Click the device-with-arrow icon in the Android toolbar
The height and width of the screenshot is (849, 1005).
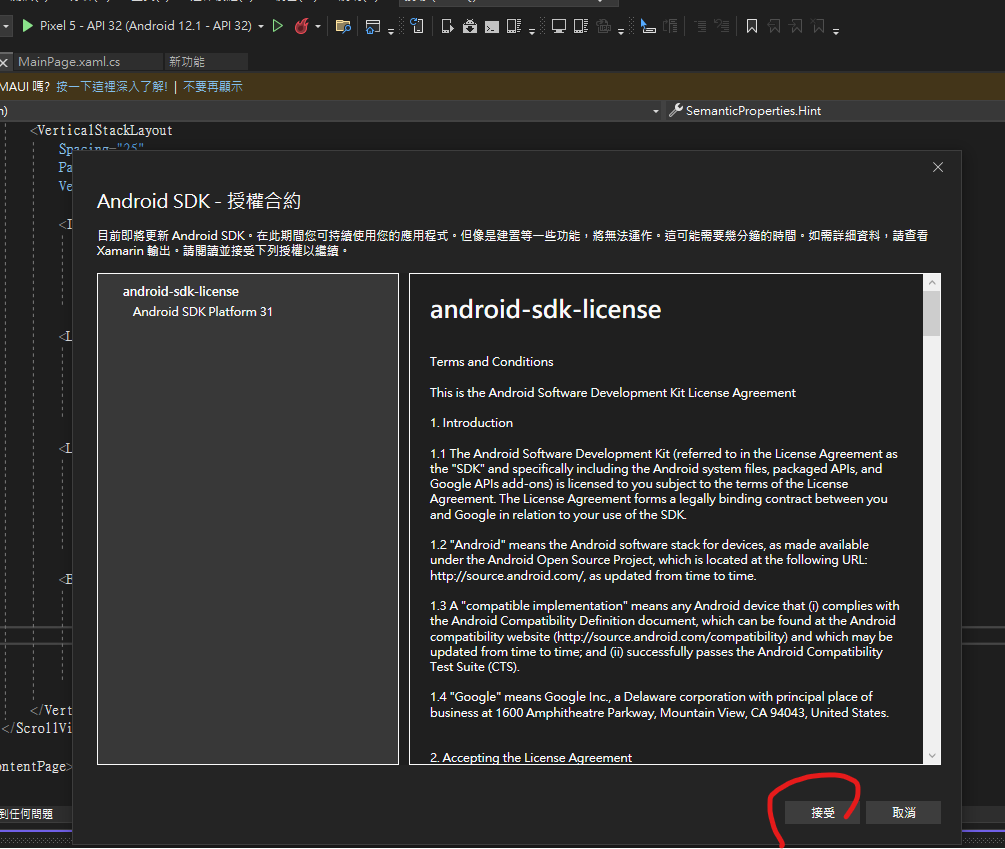coord(447,26)
